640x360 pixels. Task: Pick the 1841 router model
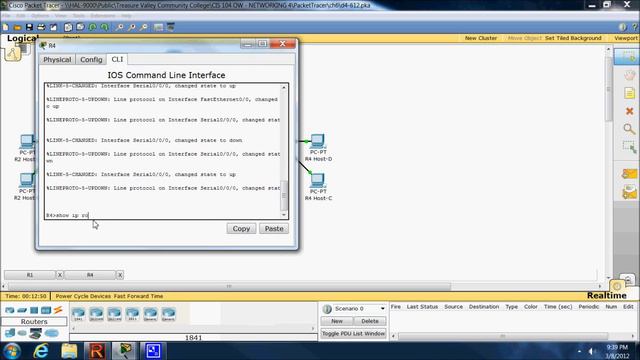click(78, 314)
